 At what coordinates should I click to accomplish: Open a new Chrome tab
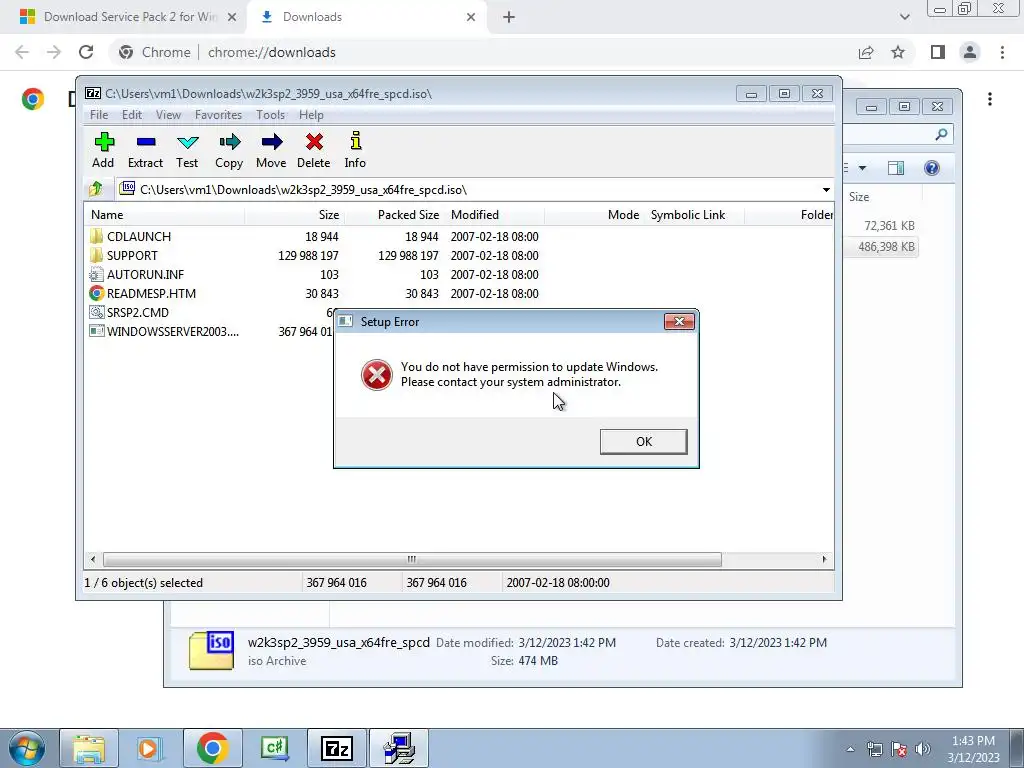[509, 17]
